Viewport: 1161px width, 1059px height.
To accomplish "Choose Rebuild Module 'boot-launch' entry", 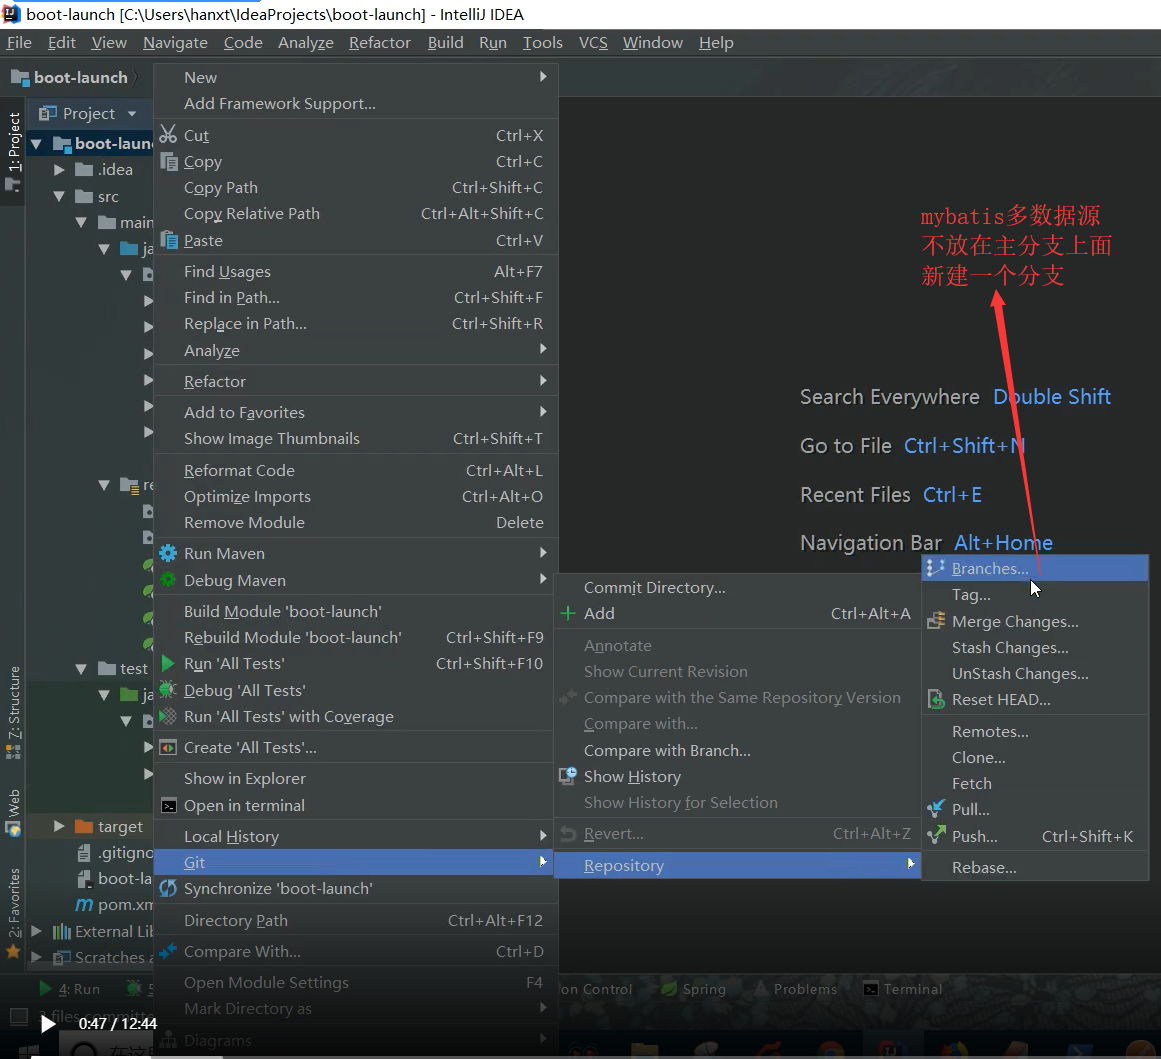I will tap(355, 637).
